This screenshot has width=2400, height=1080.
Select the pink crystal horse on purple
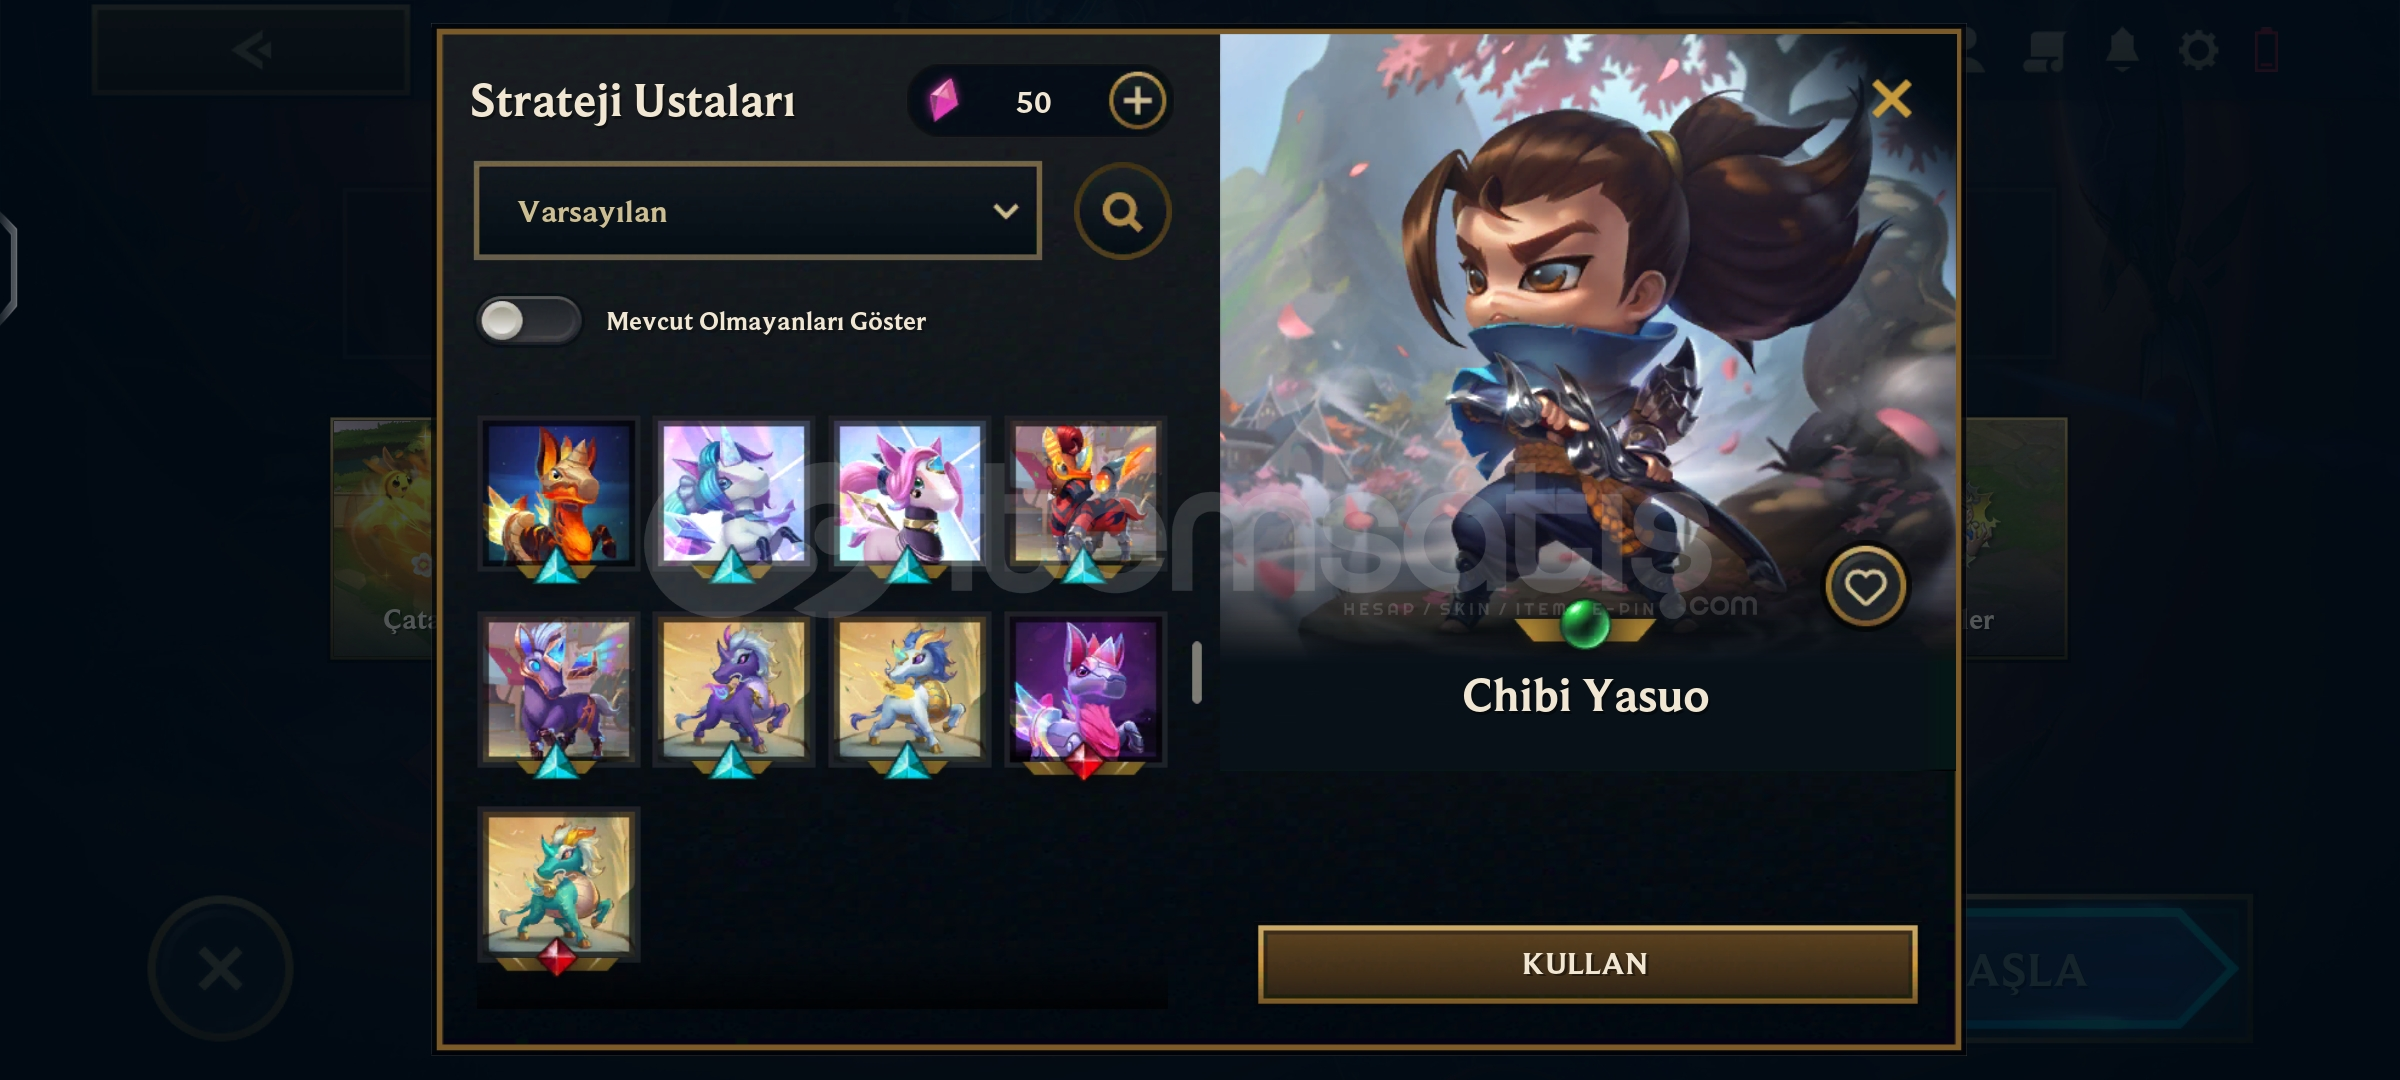click(1085, 690)
